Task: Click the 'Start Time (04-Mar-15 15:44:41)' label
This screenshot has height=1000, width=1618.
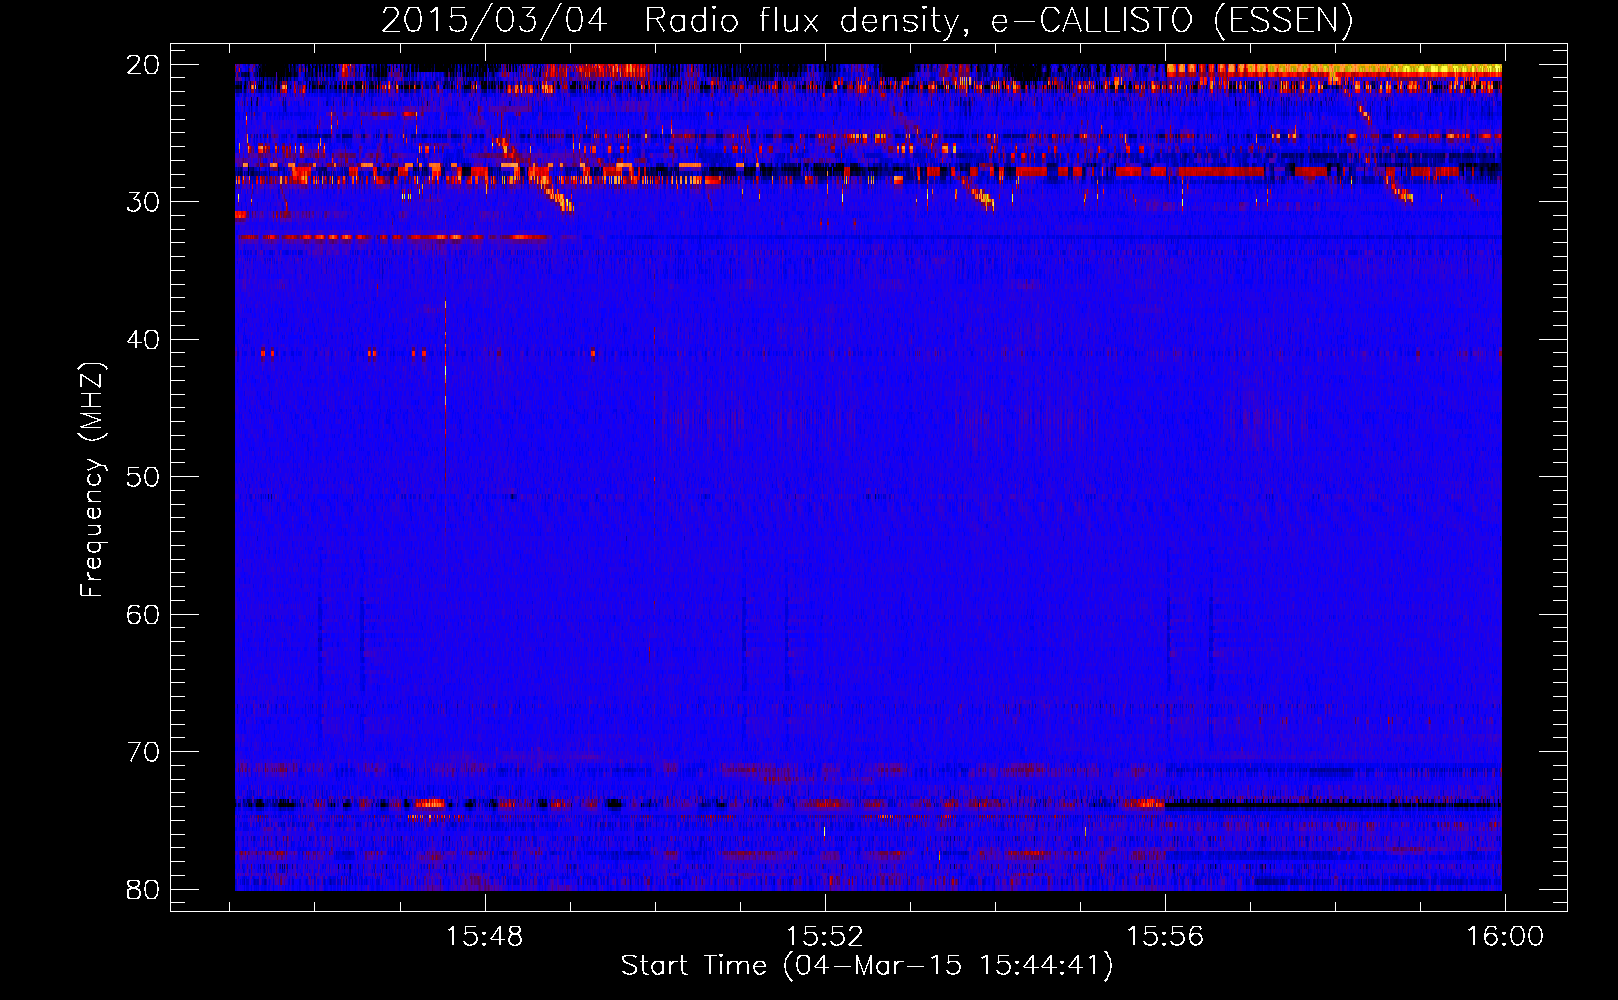Action: pos(867,966)
